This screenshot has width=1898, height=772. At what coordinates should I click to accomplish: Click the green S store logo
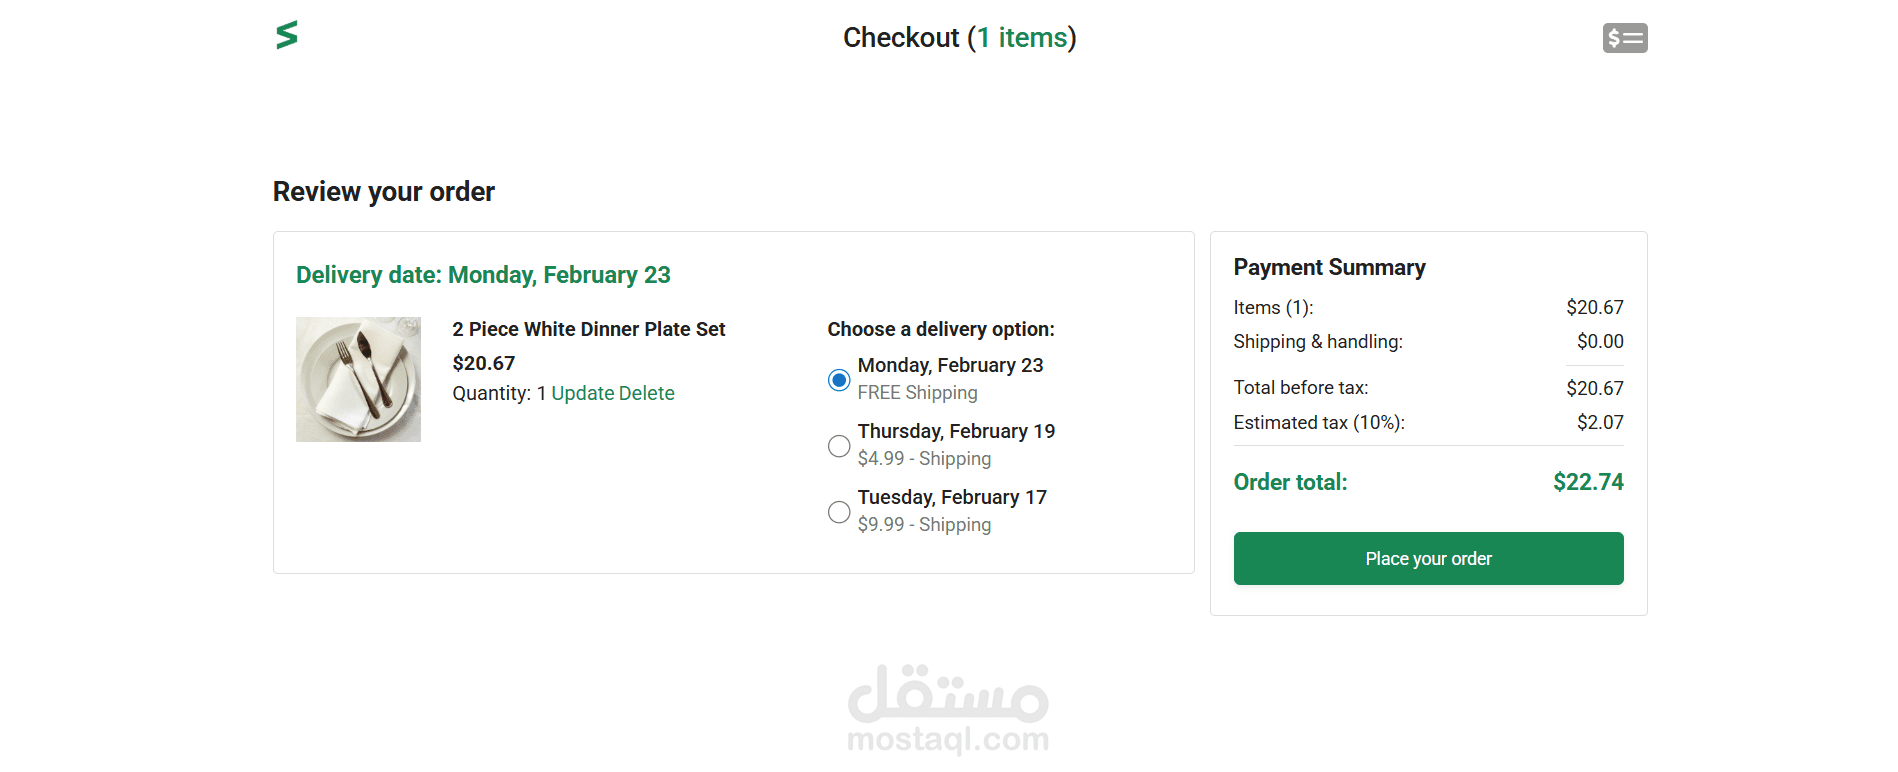tap(287, 35)
